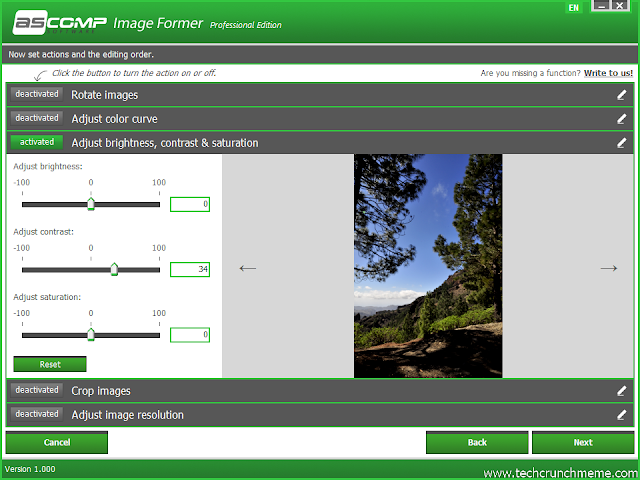The image size is (640, 480).
Task: Click the saturation slider handle
Action: pyautogui.click(x=91, y=335)
